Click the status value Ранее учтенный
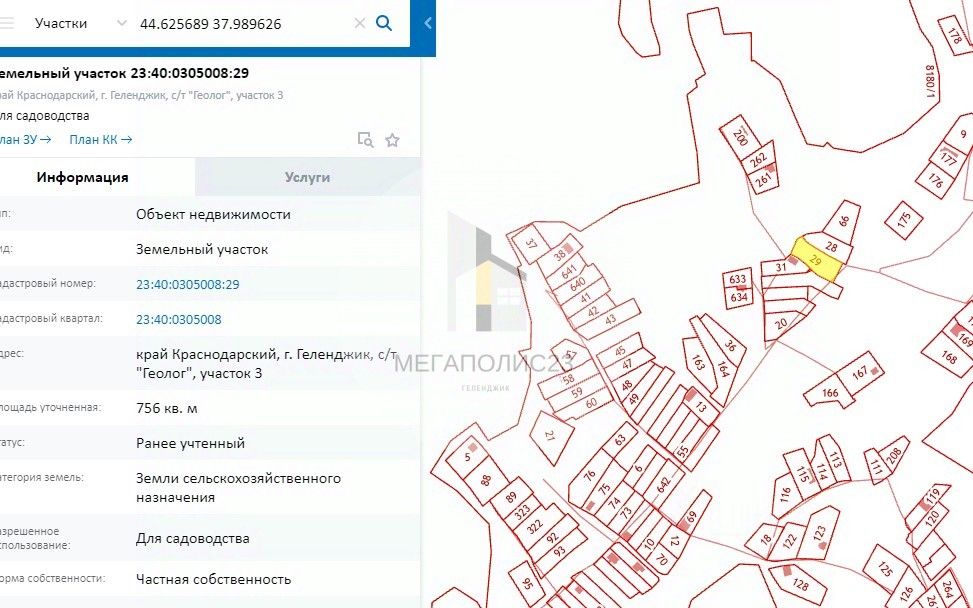This screenshot has width=973, height=608. click(x=191, y=443)
